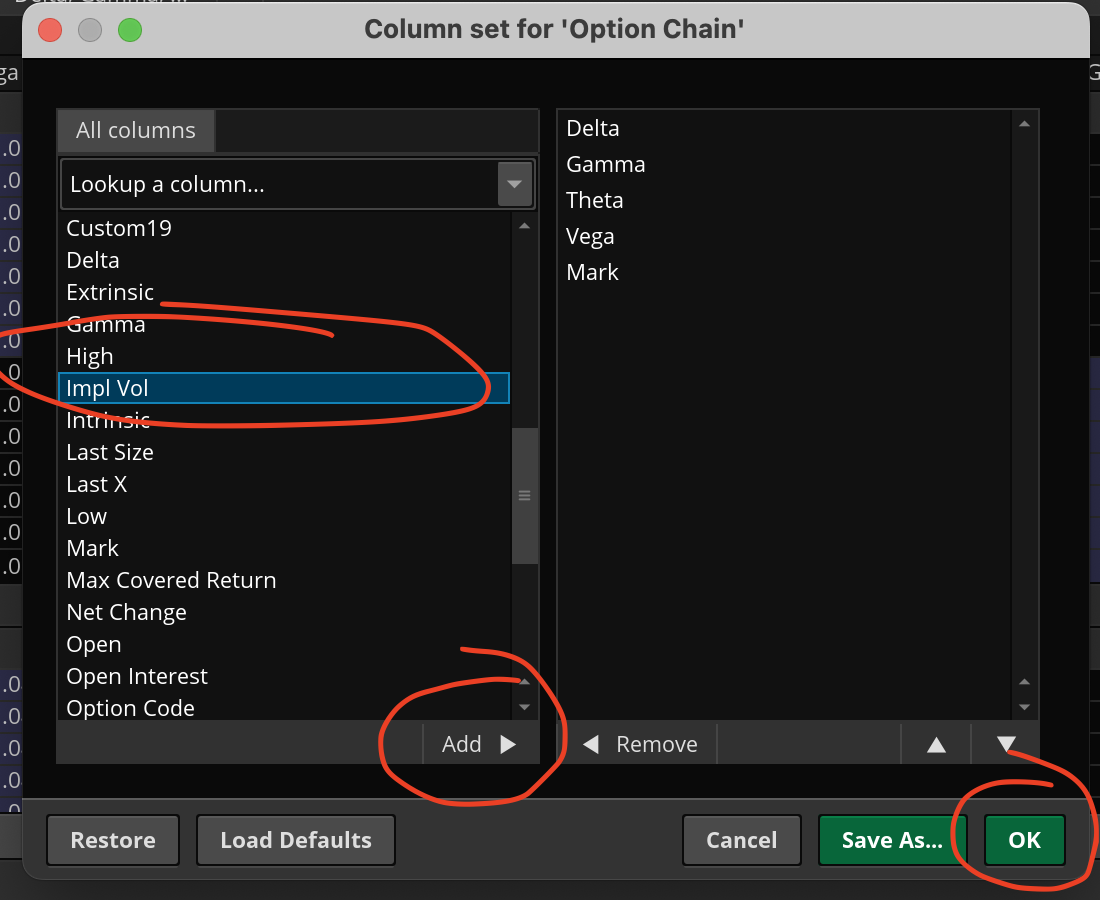Click scroll-up arrow of available columns list
1100x900 pixels.
(524, 226)
